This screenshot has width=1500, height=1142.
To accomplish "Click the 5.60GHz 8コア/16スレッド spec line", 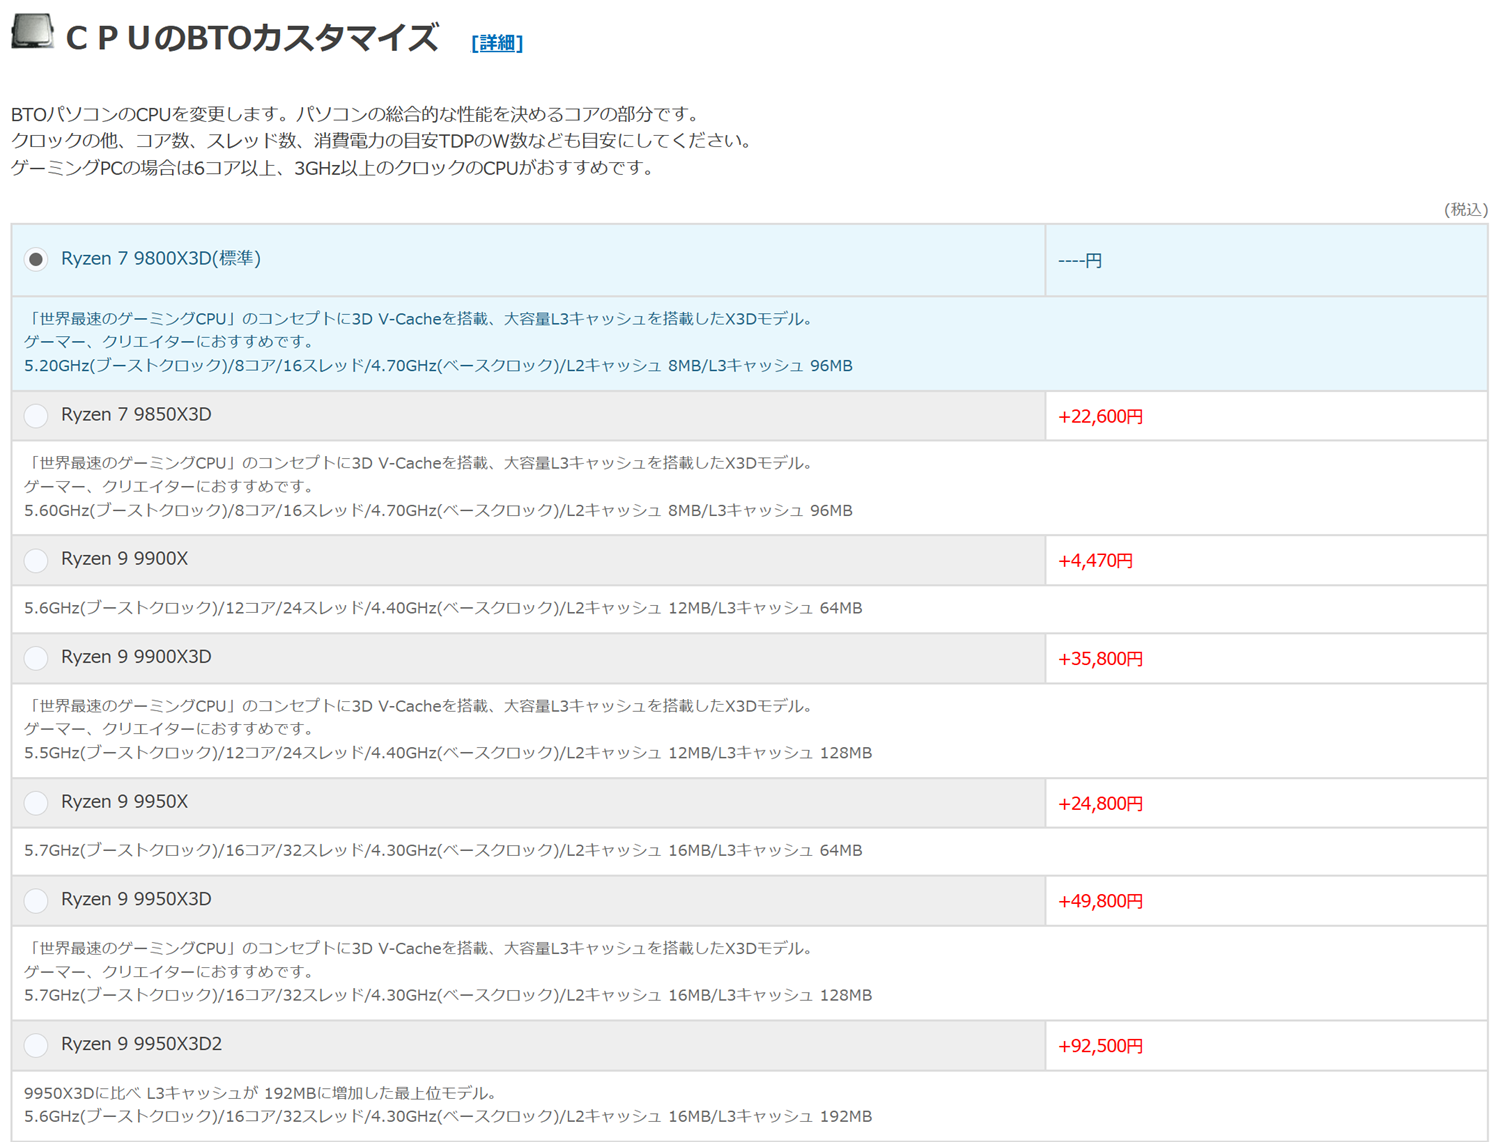I will pos(438,510).
